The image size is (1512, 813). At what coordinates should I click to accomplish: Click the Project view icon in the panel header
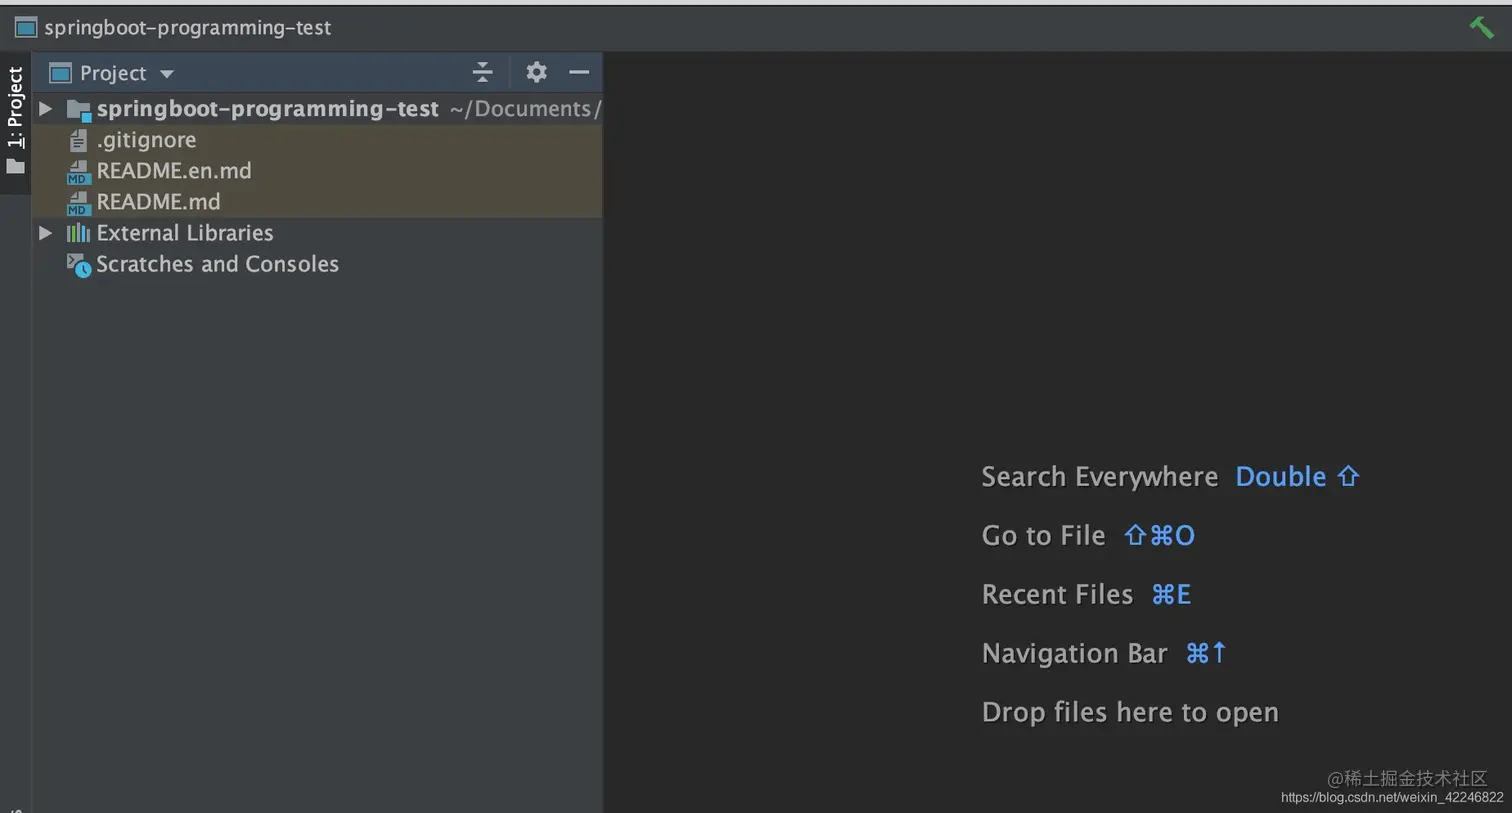pos(60,73)
